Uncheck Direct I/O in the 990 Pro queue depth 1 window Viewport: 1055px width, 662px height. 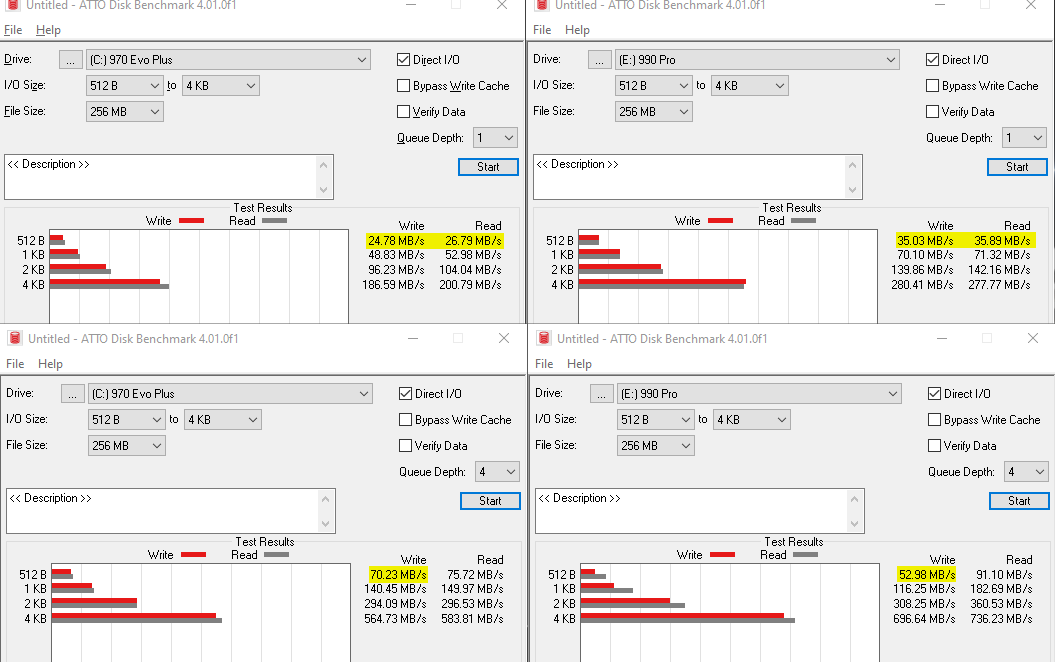pyautogui.click(x=933, y=60)
